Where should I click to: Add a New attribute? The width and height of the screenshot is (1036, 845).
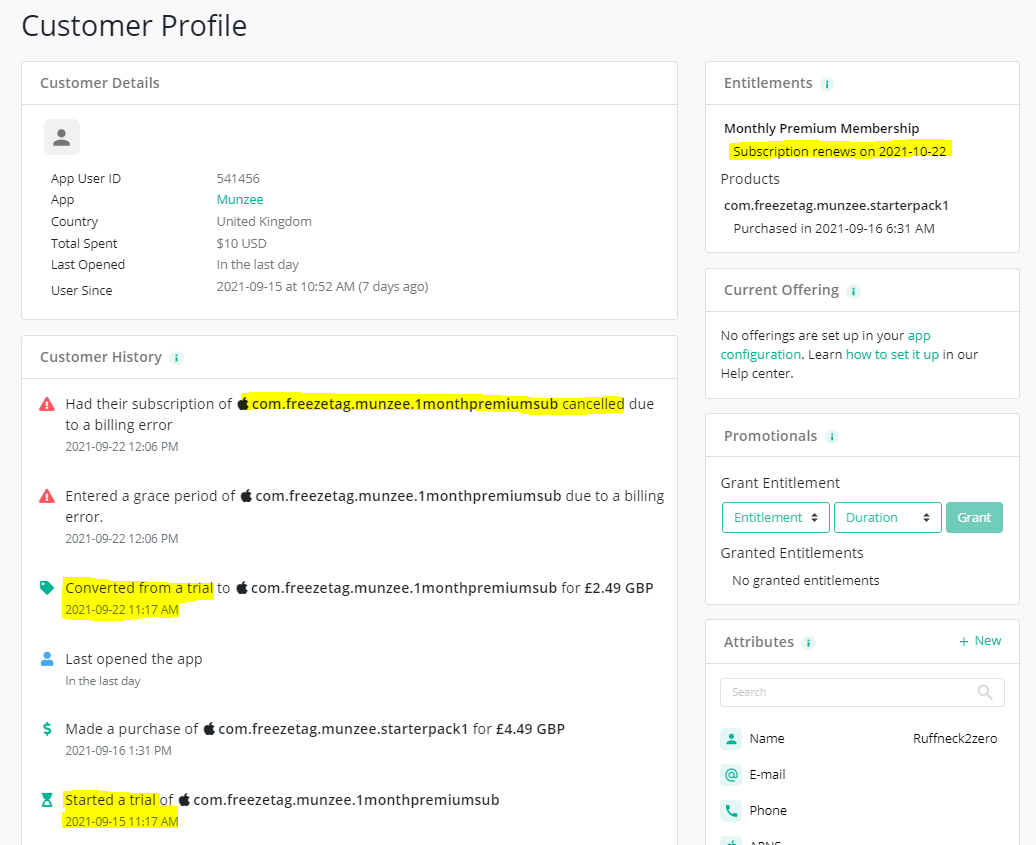click(x=980, y=641)
